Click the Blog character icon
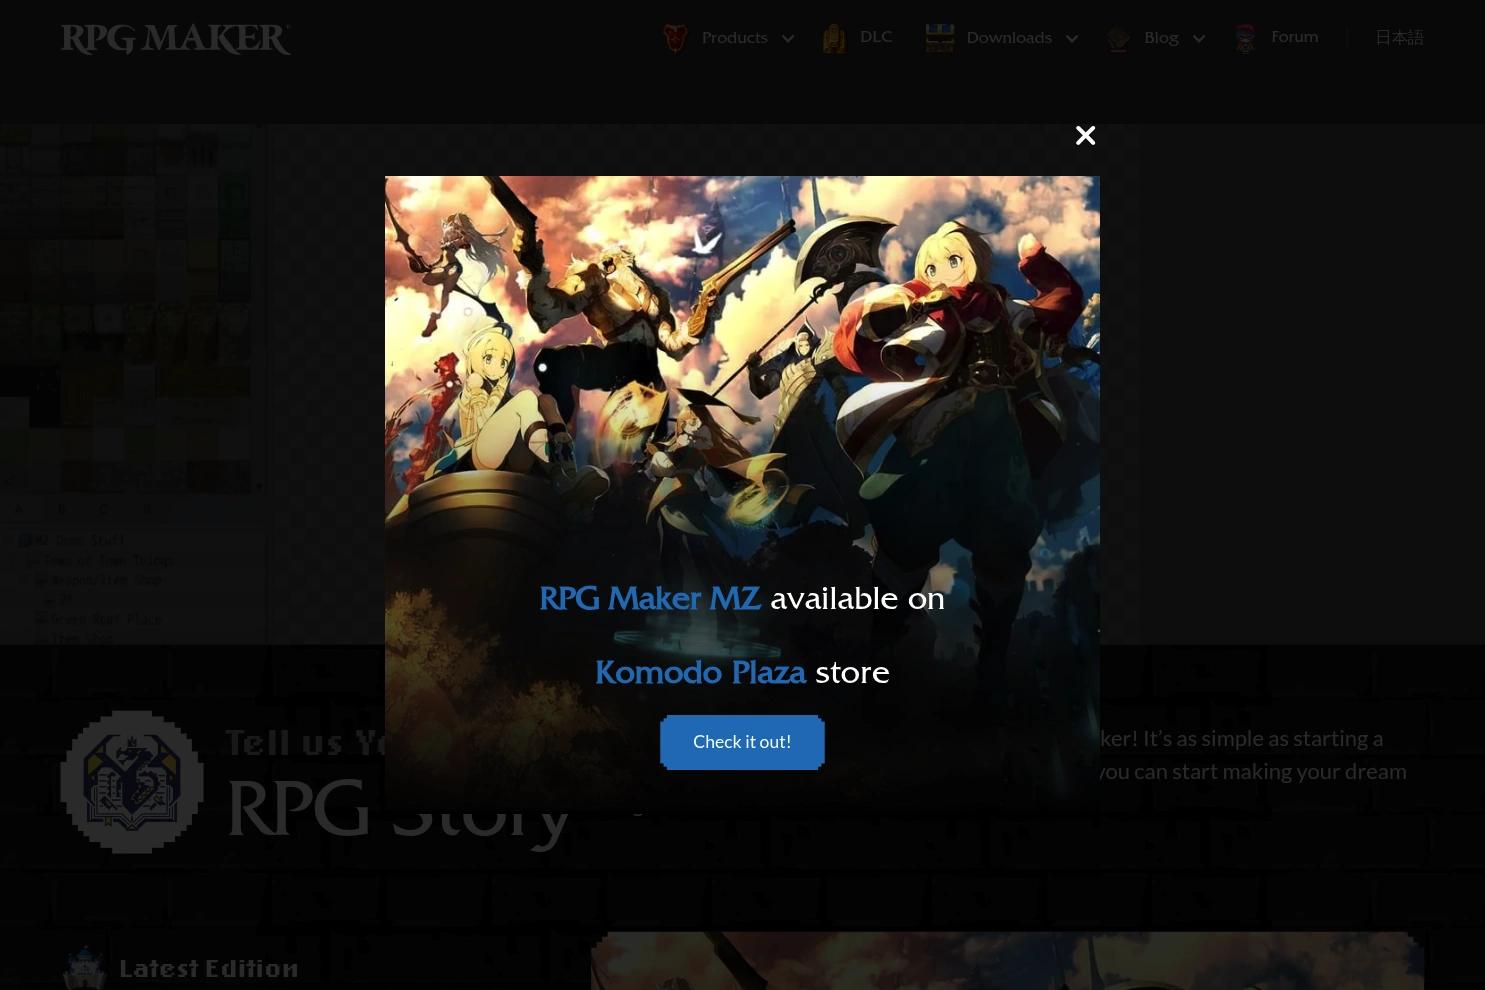Viewport: 1485px width, 990px height. click(1118, 38)
